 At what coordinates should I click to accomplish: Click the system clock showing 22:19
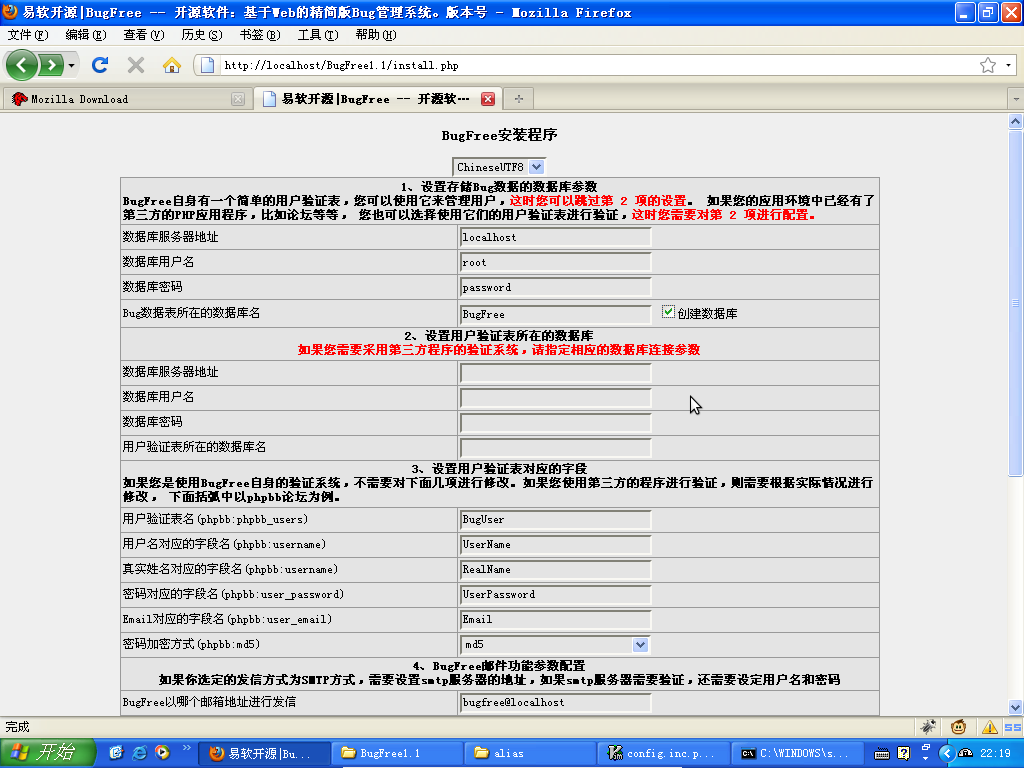(x=995, y=754)
